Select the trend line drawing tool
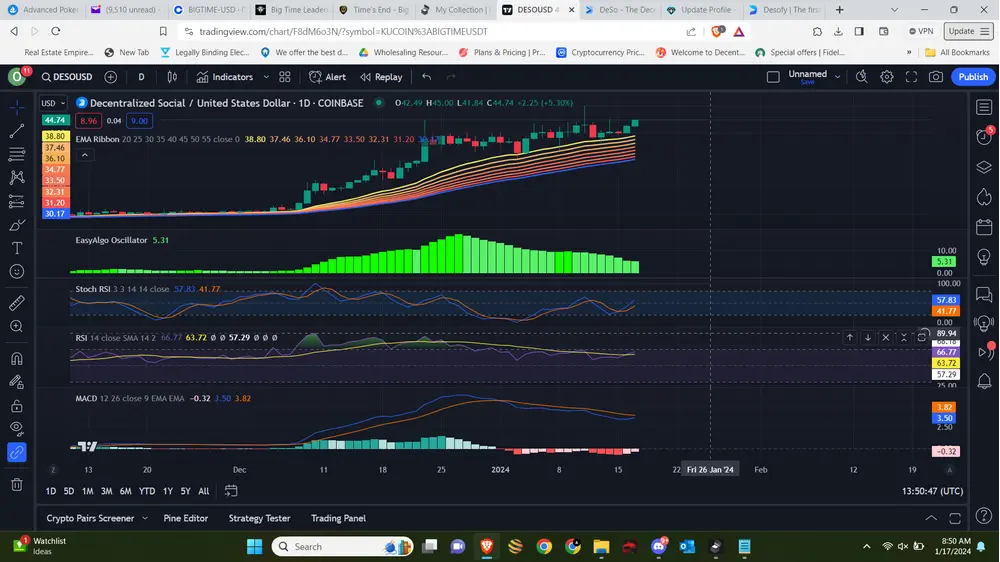 17,131
